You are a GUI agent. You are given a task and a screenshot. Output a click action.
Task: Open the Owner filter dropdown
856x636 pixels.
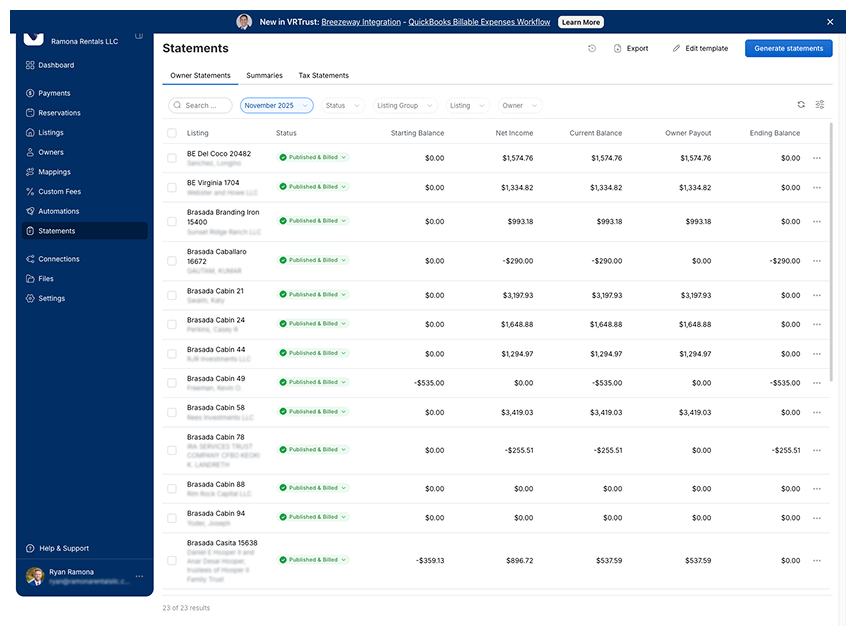518,106
